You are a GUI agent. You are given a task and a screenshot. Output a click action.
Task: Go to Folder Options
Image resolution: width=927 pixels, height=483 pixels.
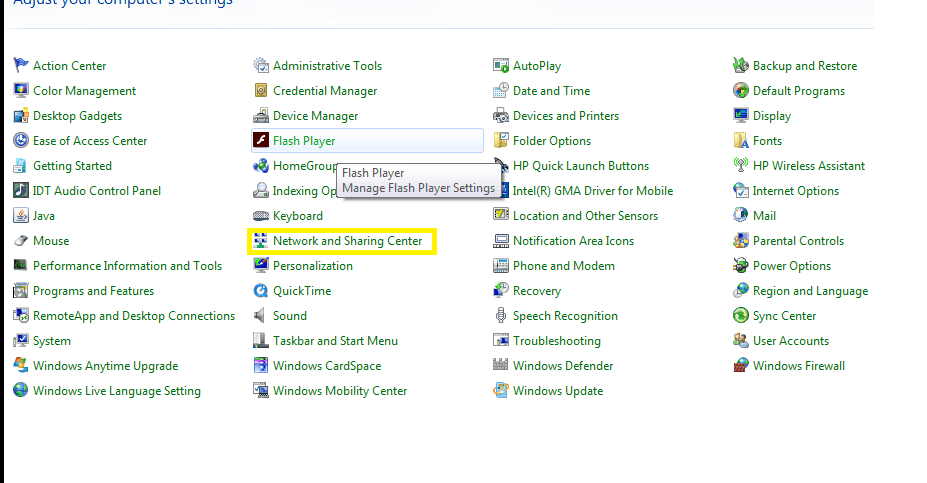tap(551, 141)
